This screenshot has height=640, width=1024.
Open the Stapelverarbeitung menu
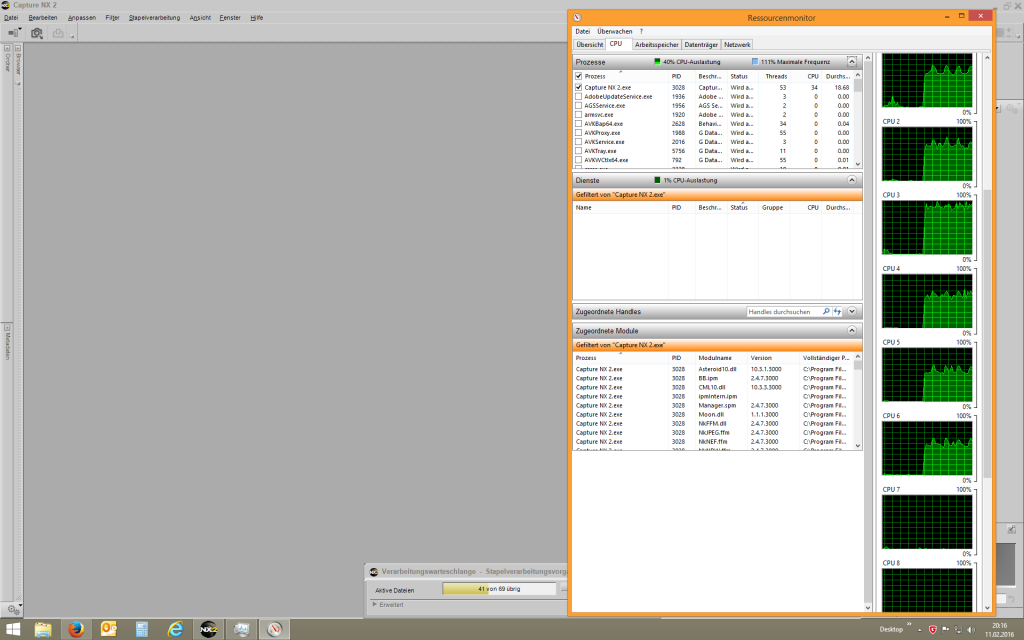pyautogui.click(x=154, y=18)
